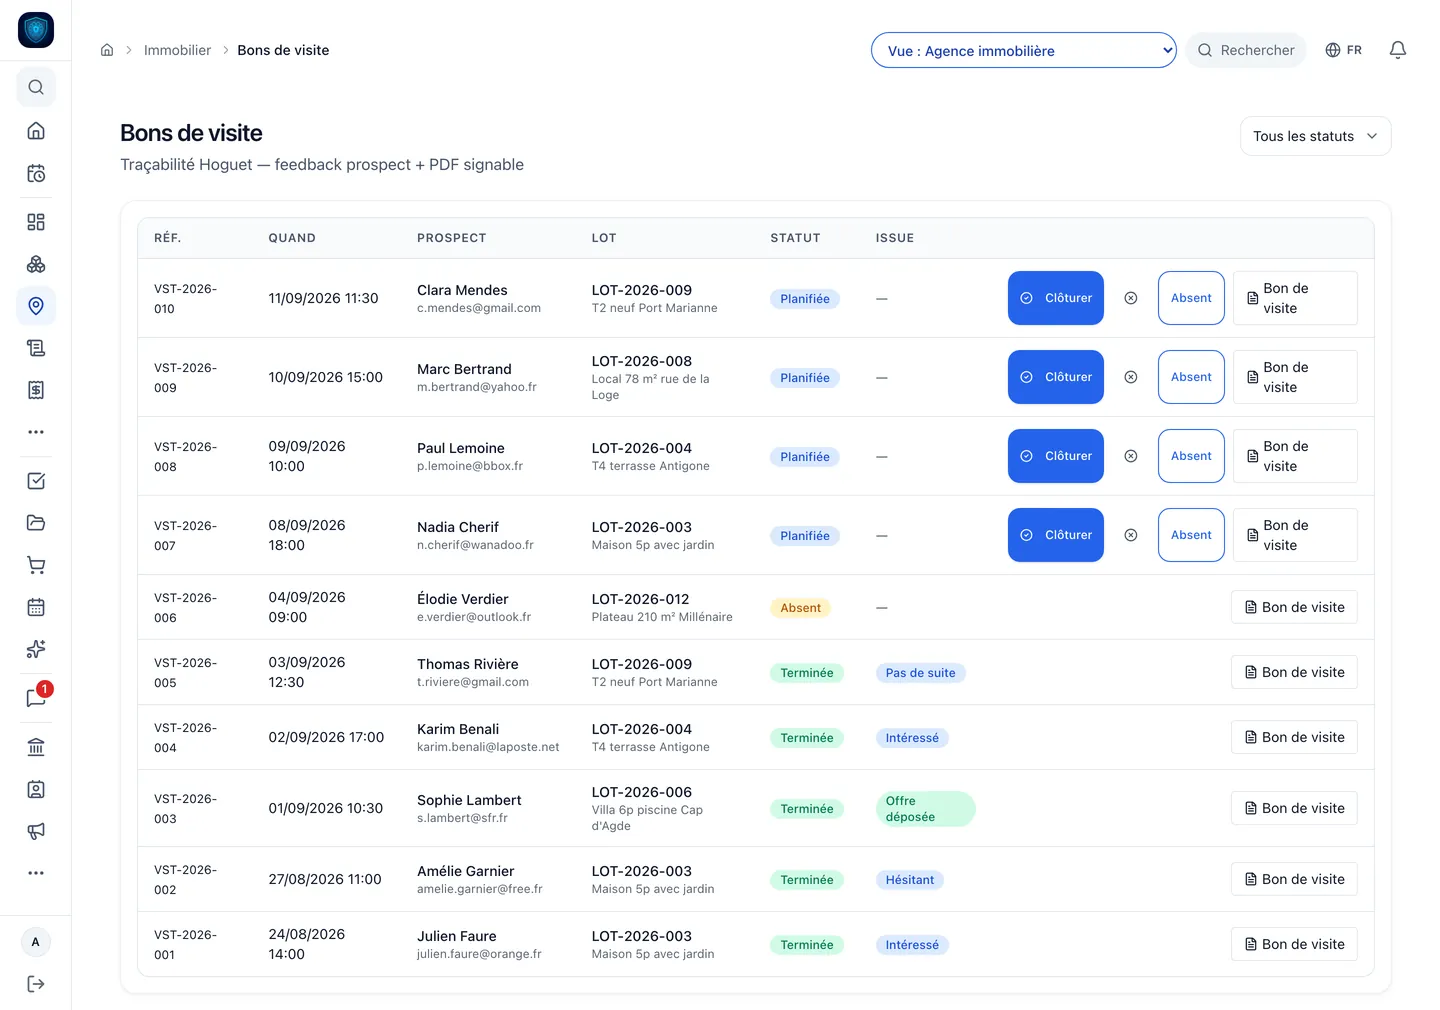
Task: Open the notifications bell
Action: tap(1398, 50)
